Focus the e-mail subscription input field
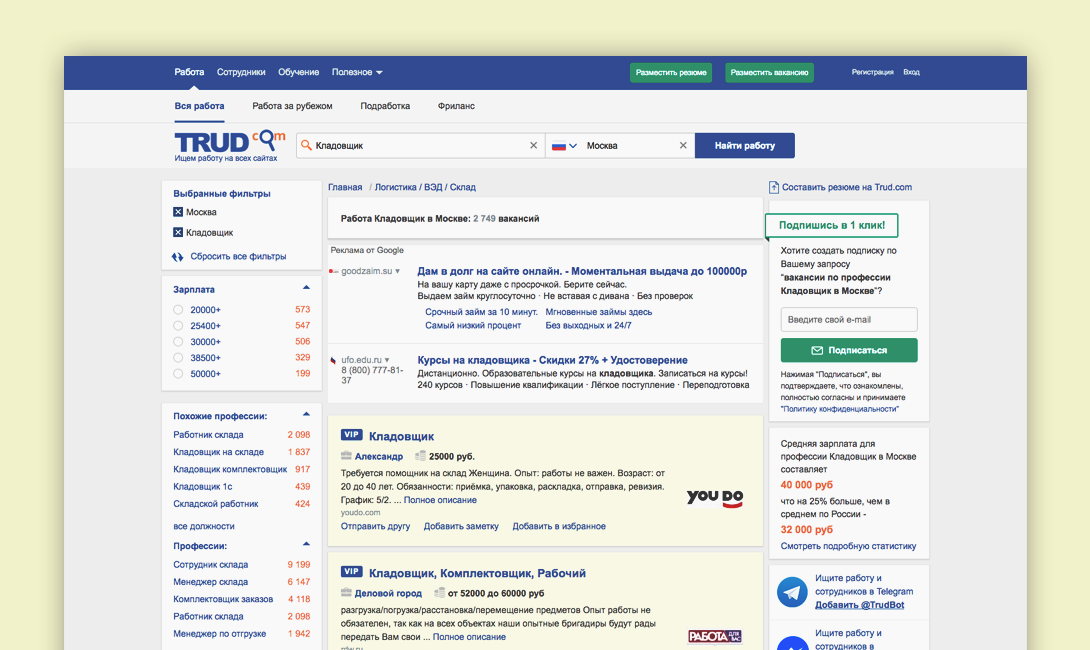The height and width of the screenshot is (650, 1090). (x=849, y=320)
